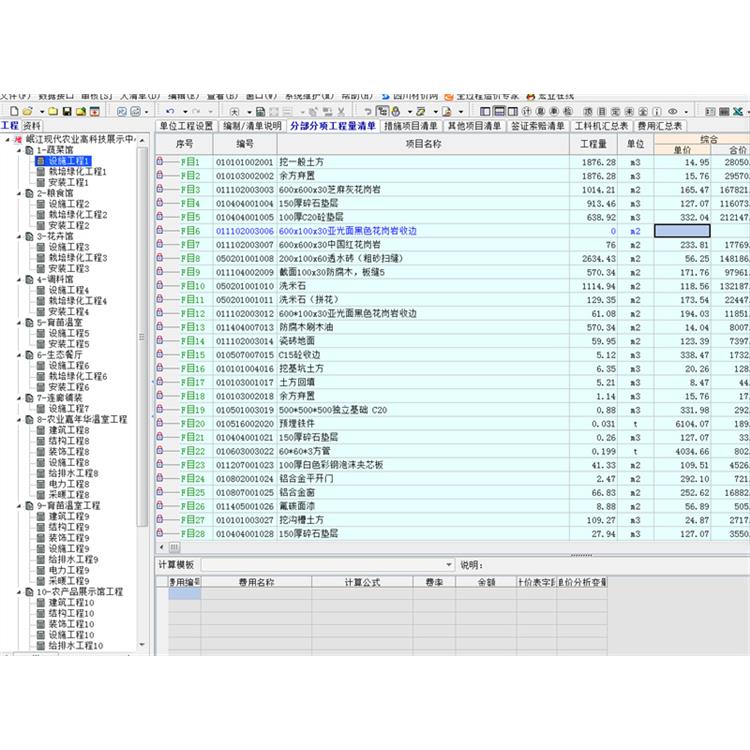Collapse the 10-农产品展示馆工程 node
Viewport: 750px width, 750px height.
pos(19,592)
